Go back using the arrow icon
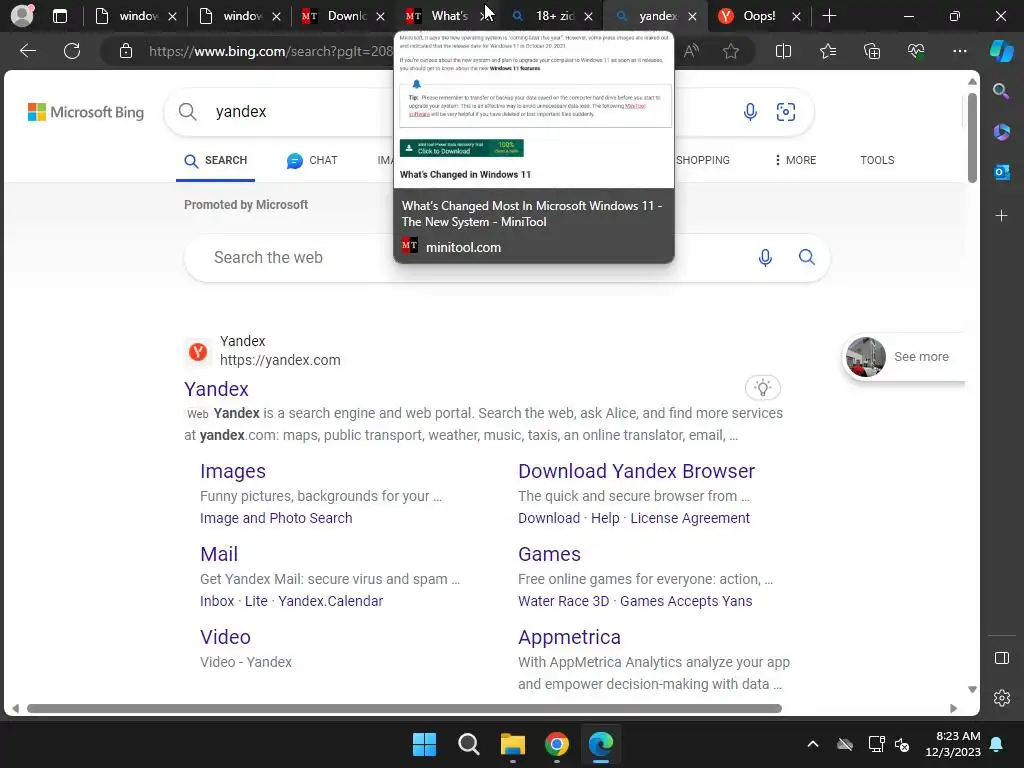 click(x=27, y=51)
